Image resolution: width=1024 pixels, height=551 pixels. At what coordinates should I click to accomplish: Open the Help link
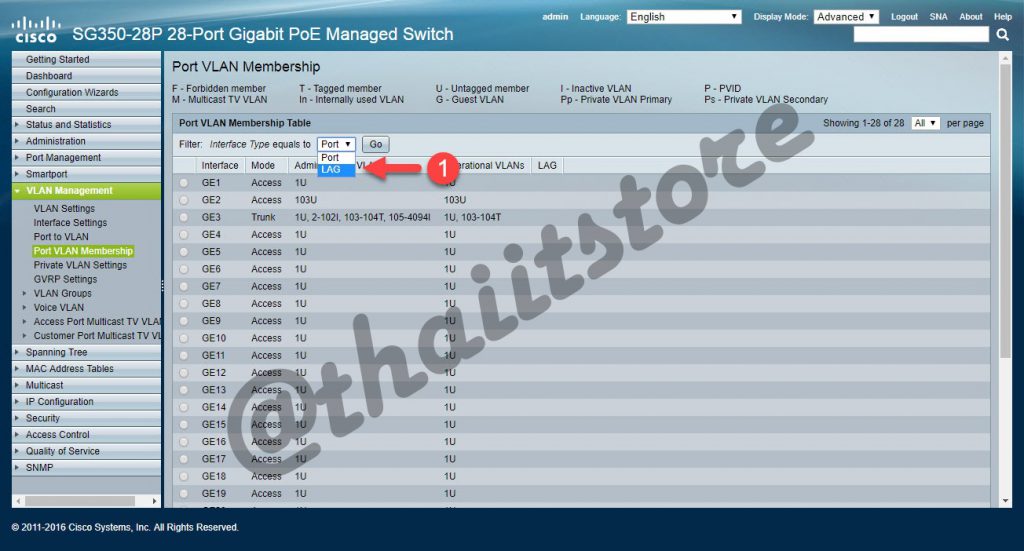click(x=1002, y=17)
